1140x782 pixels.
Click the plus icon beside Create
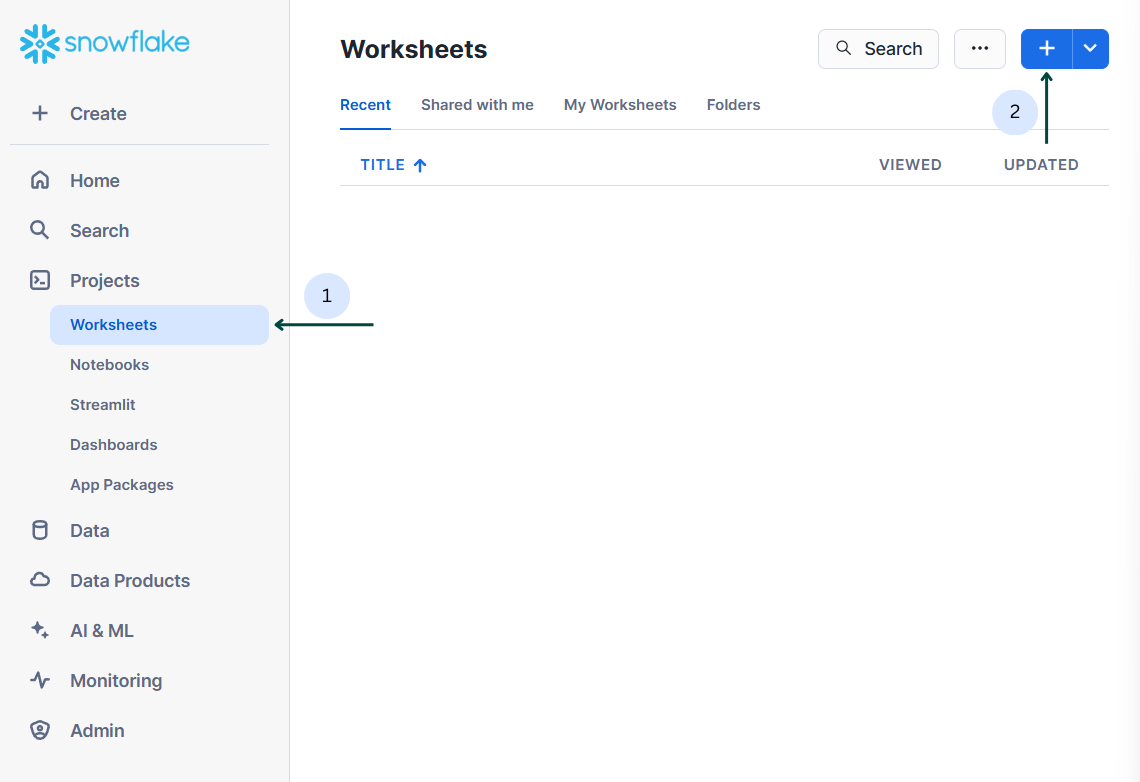tap(40, 113)
